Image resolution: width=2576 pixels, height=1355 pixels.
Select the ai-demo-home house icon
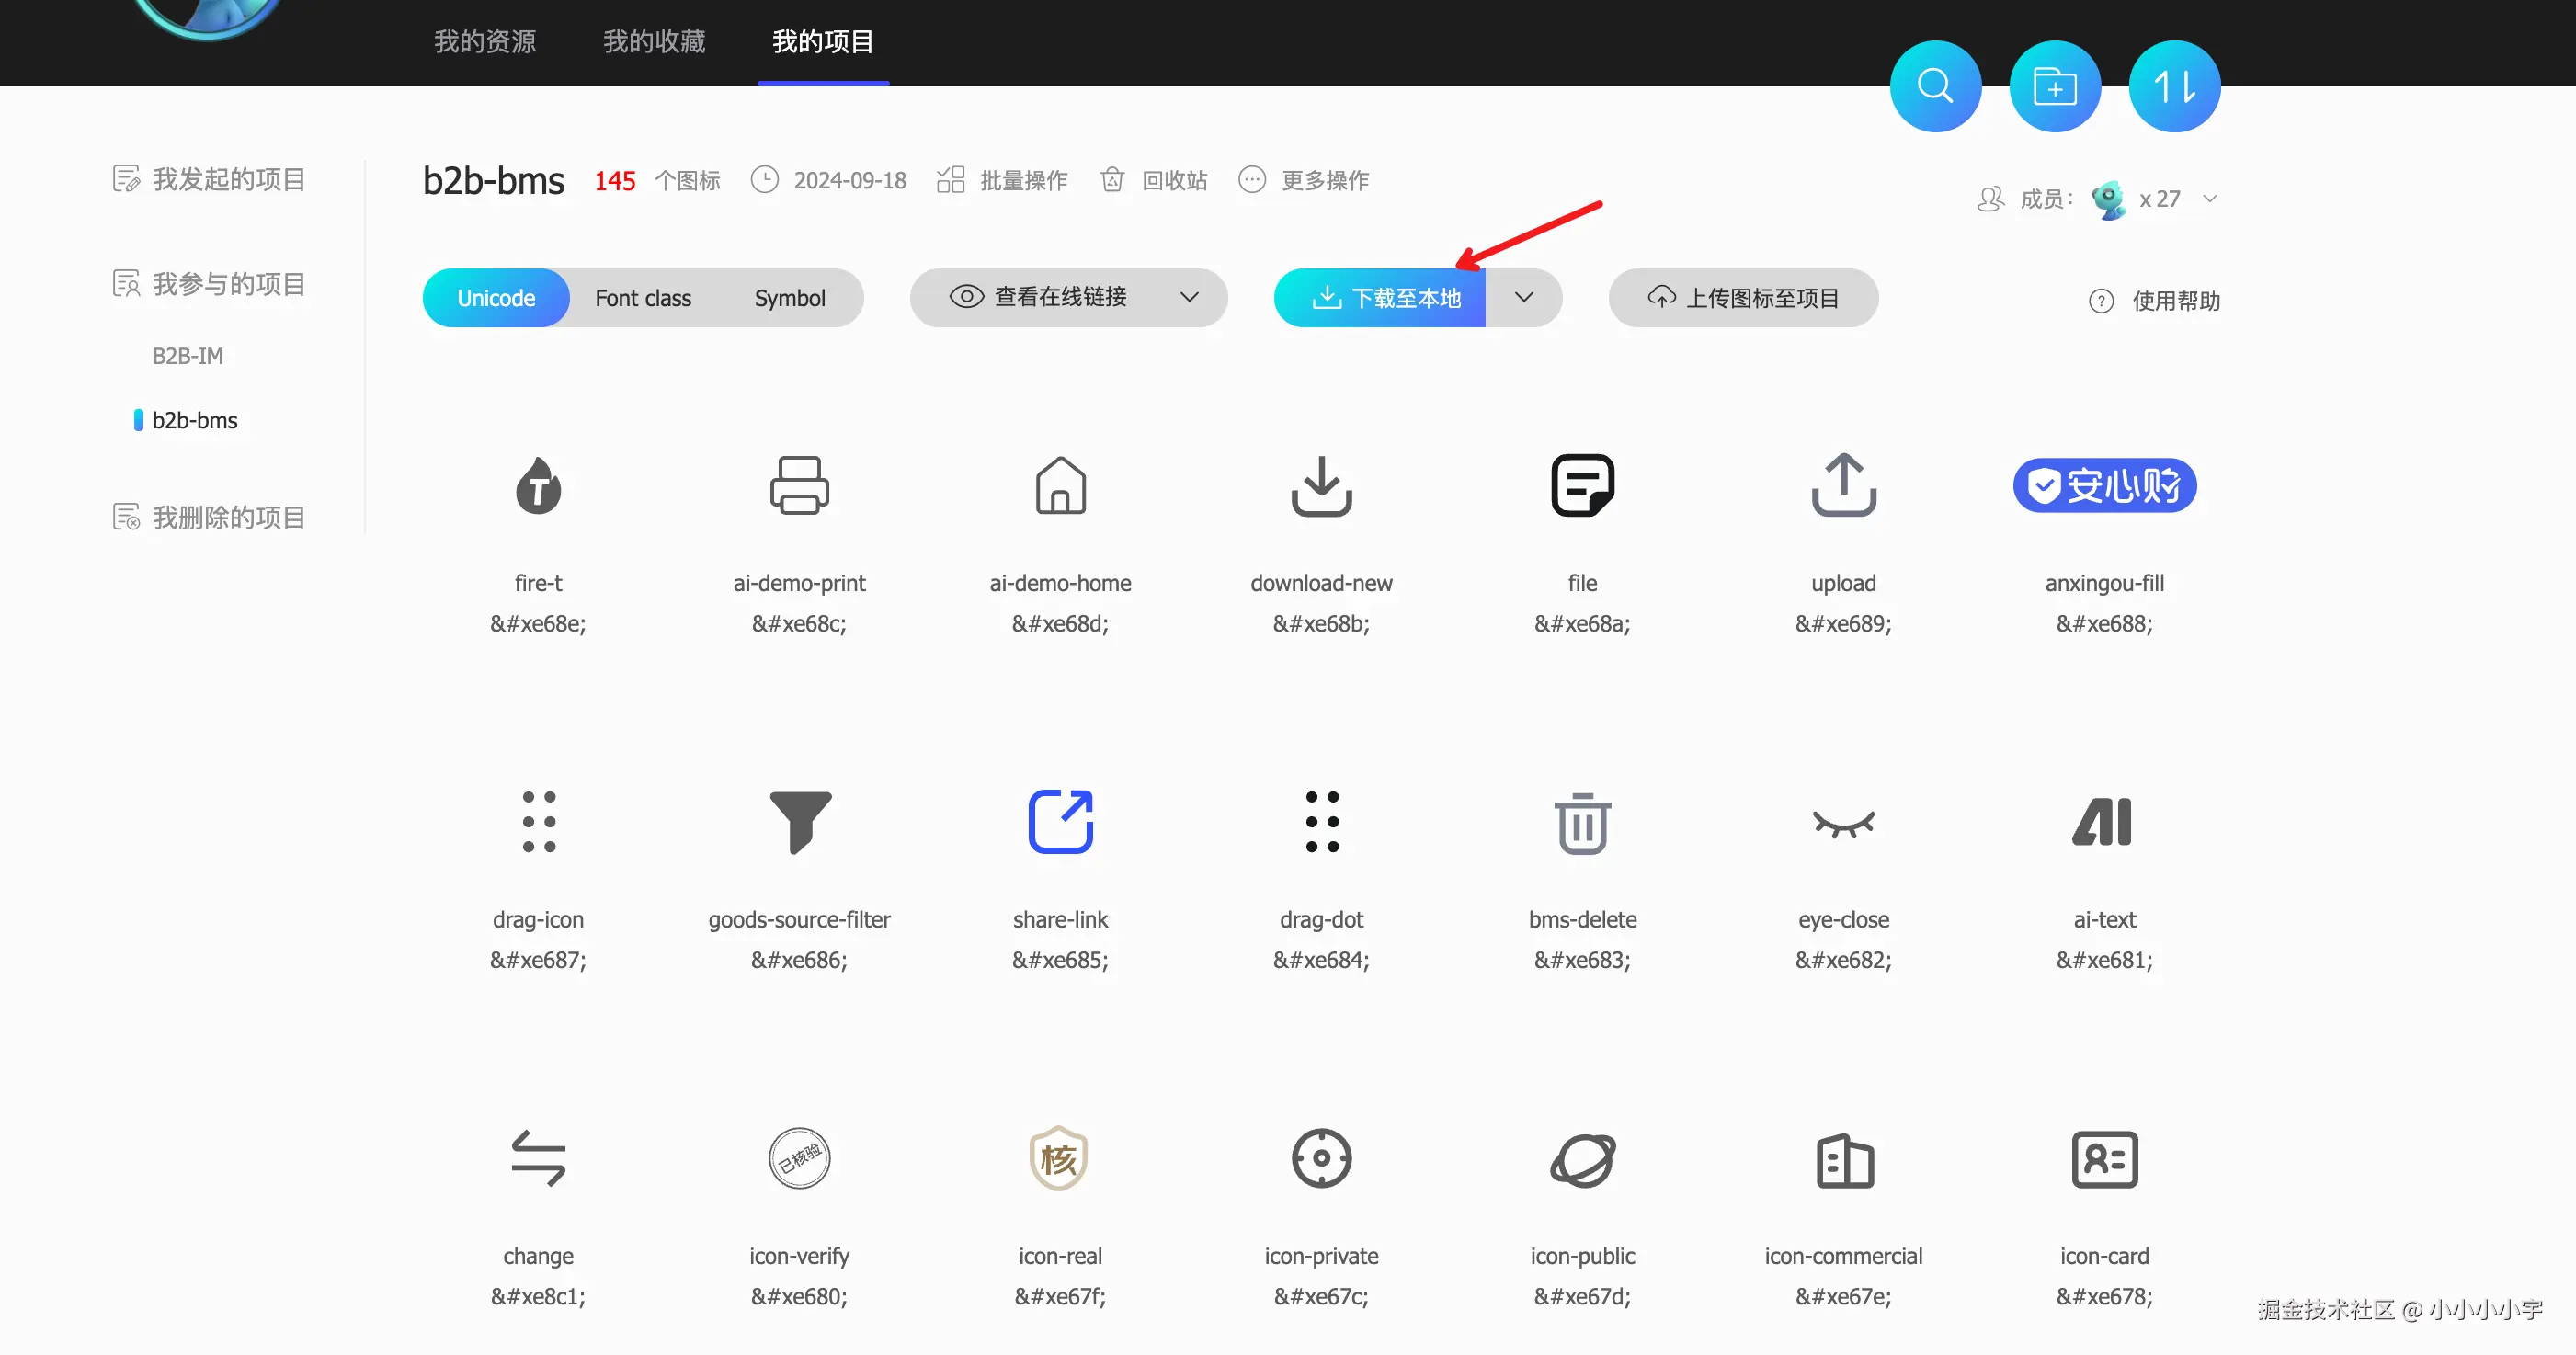1060,486
